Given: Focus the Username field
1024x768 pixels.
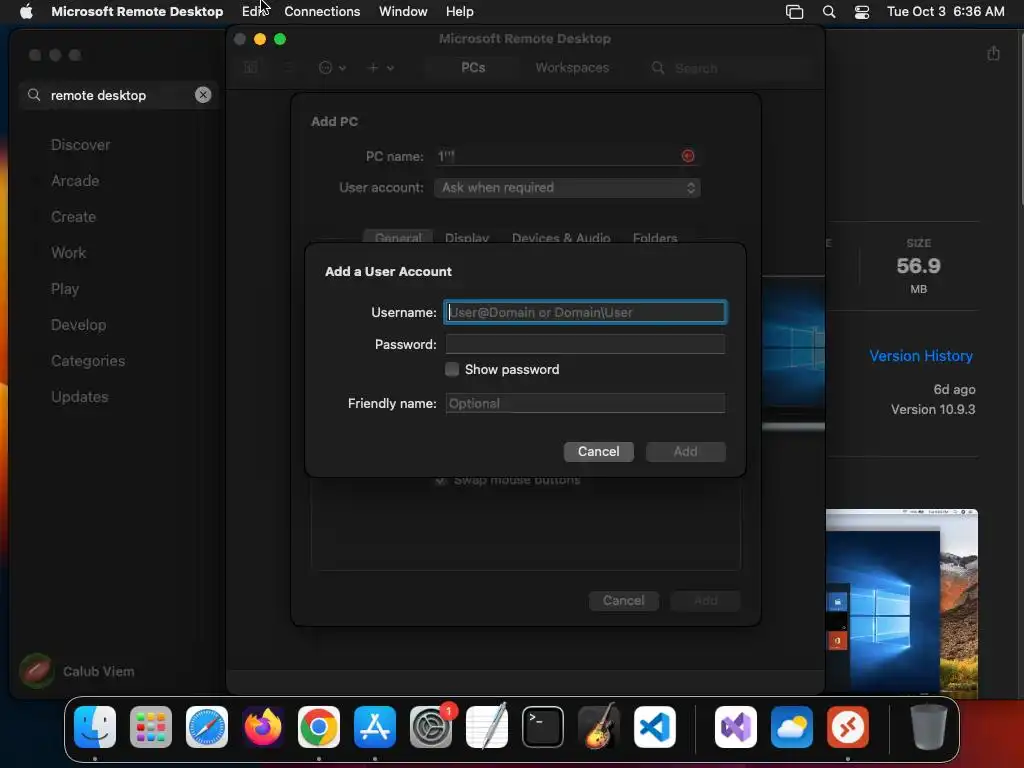Looking at the screenshot, I should pyautogui.click(x=585, y=312).
